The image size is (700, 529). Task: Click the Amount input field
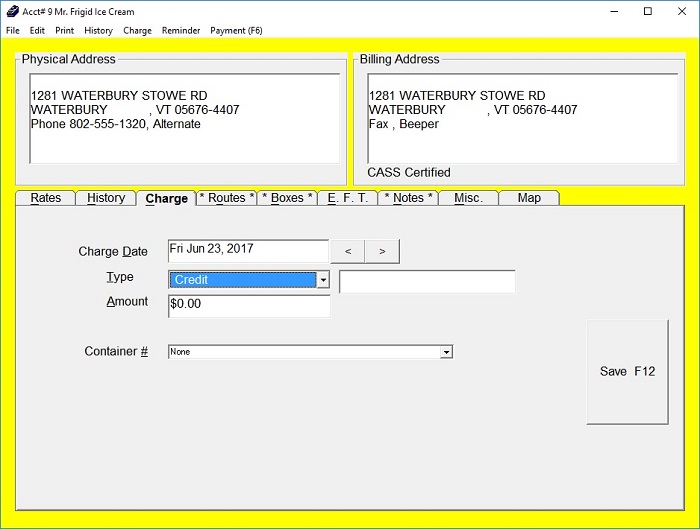coord(248,305)
